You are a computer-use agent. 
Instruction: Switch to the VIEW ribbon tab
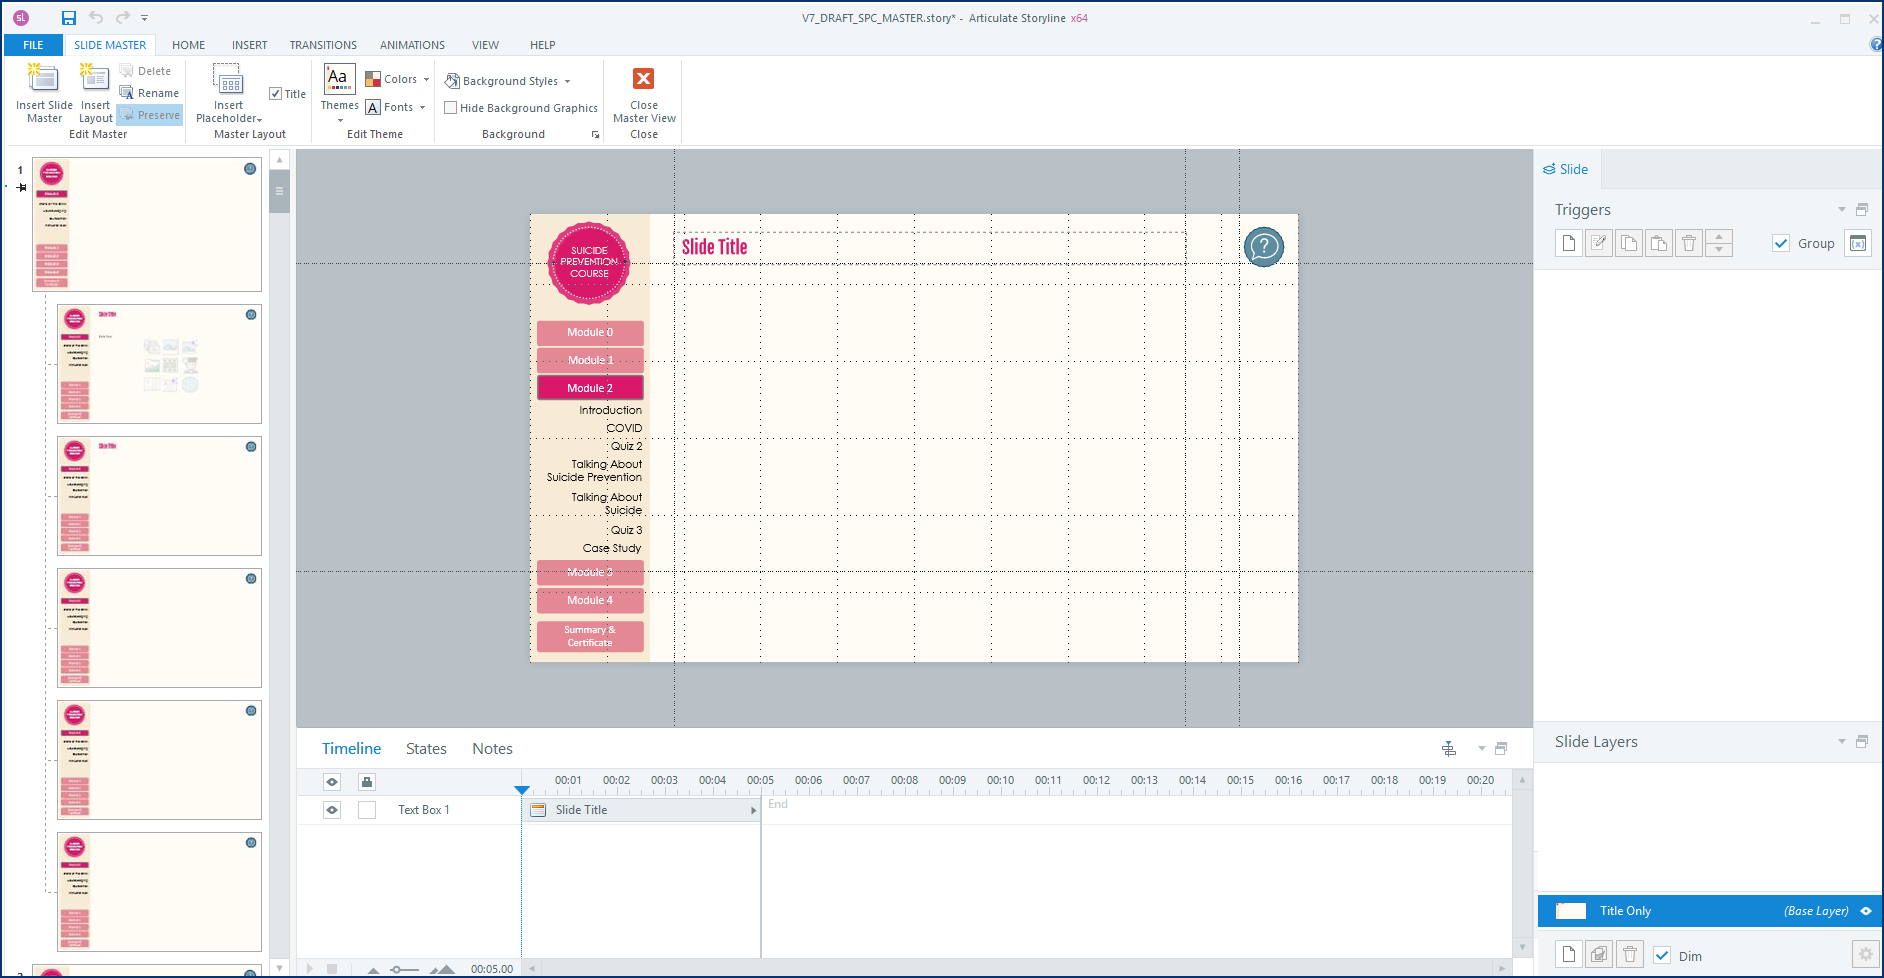[485, 45]
